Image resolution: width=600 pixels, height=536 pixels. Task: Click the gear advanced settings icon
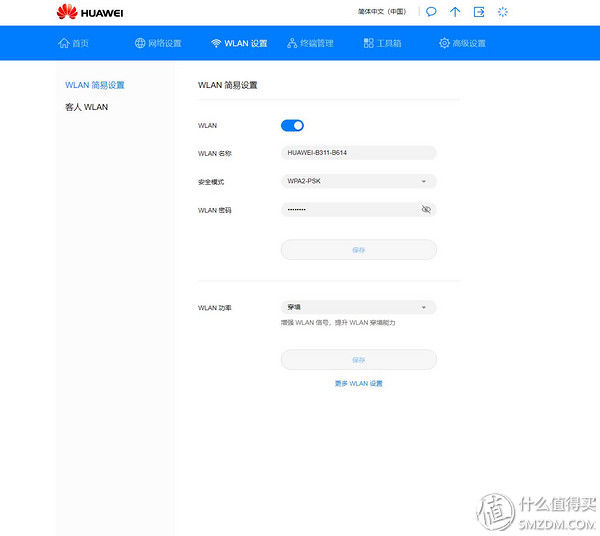click(444, 43)
